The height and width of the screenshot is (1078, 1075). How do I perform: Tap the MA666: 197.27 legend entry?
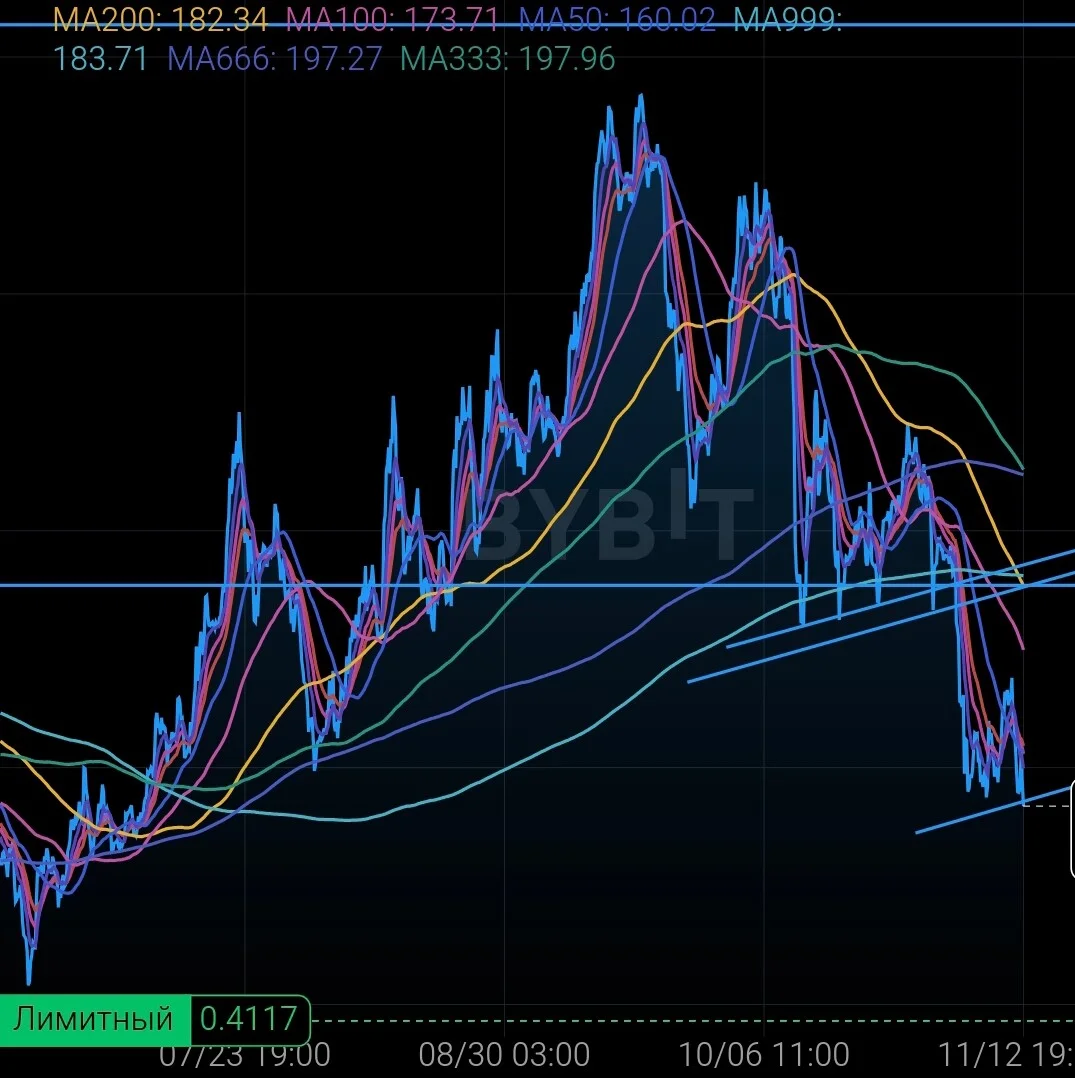click(274, 58)
